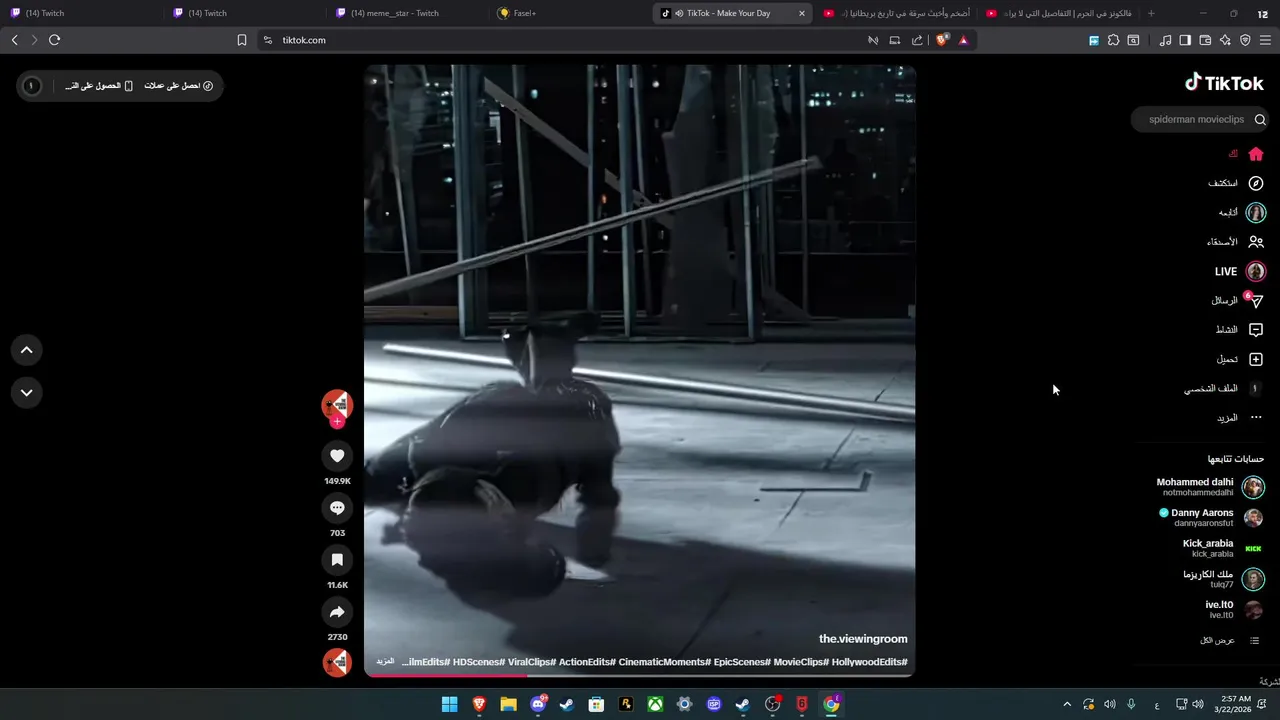Open the Profile item in the sidebar
This screenshot has height=720, width=1280.
coord(1225,388)
